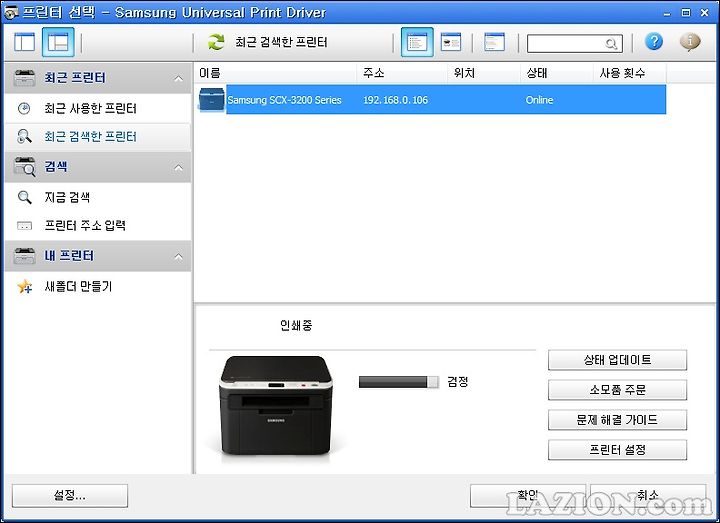The width and height of the screenshot is (720, 523).
Task: Start 지금 검색 printer search
Action: tap(67, 197)
